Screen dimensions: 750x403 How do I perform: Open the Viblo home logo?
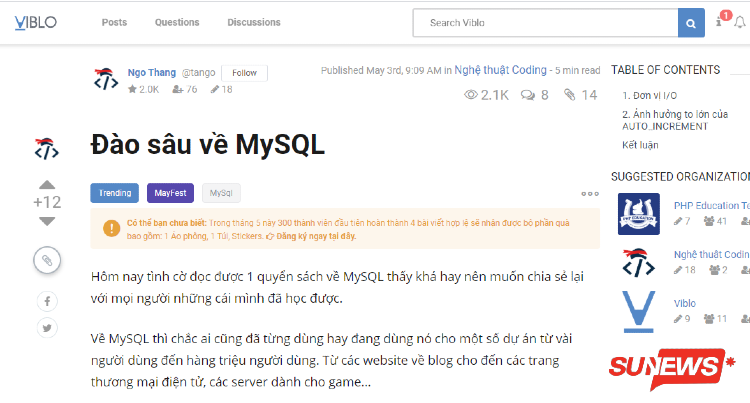(35, 22)
